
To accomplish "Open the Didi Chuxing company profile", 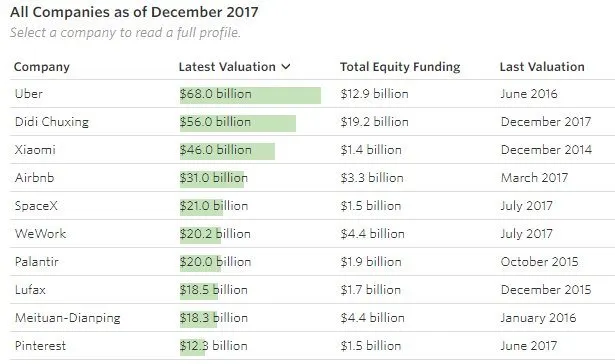I will [x=52, y=122].
